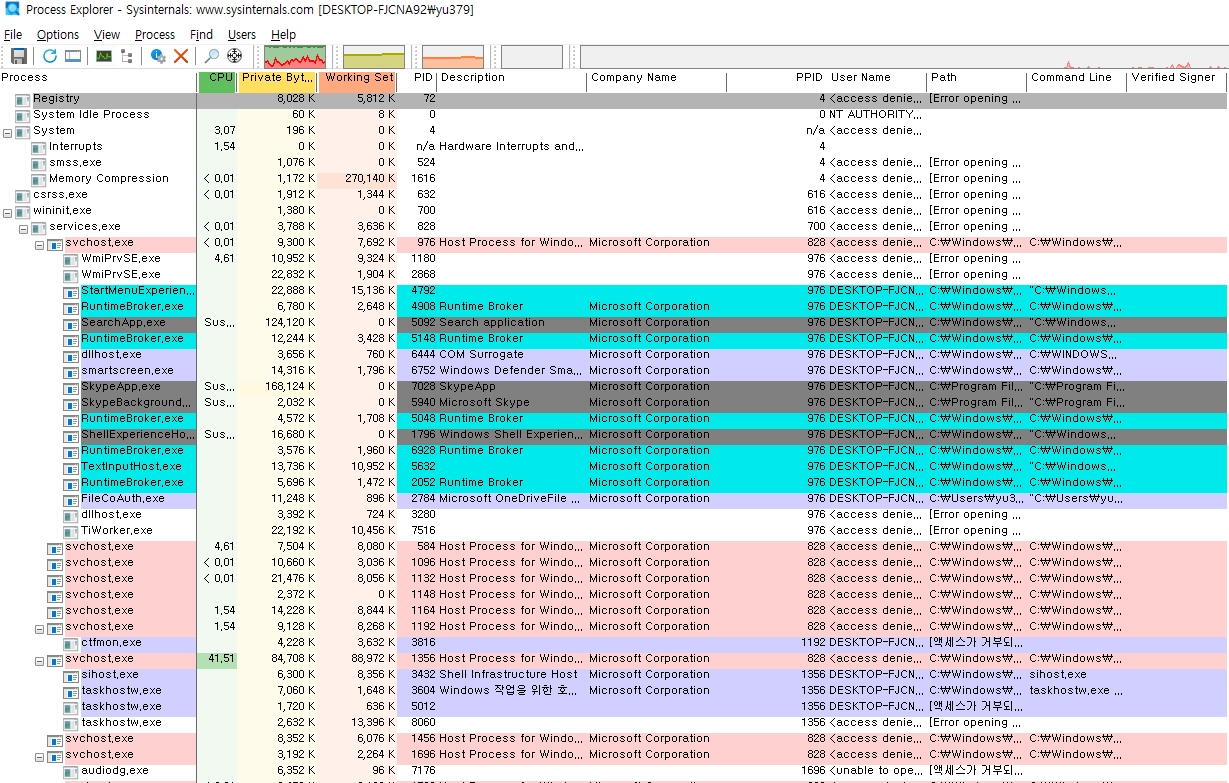Collapse the svchost.exe PID 1696 node
Image resolution: width=1229 pixels, height=783 pixels.
pyautogui.click(x=40, y=755)
